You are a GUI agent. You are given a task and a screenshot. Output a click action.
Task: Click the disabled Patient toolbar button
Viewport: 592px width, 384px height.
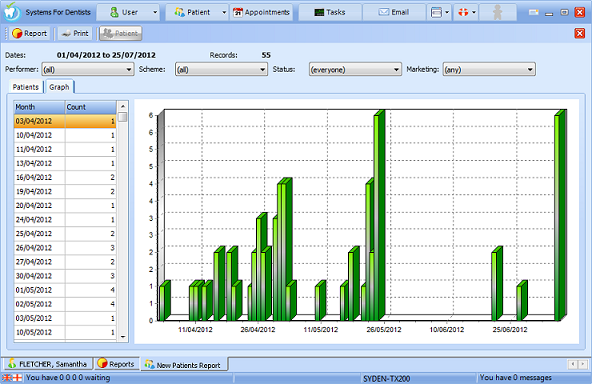(x=121, y=34)
